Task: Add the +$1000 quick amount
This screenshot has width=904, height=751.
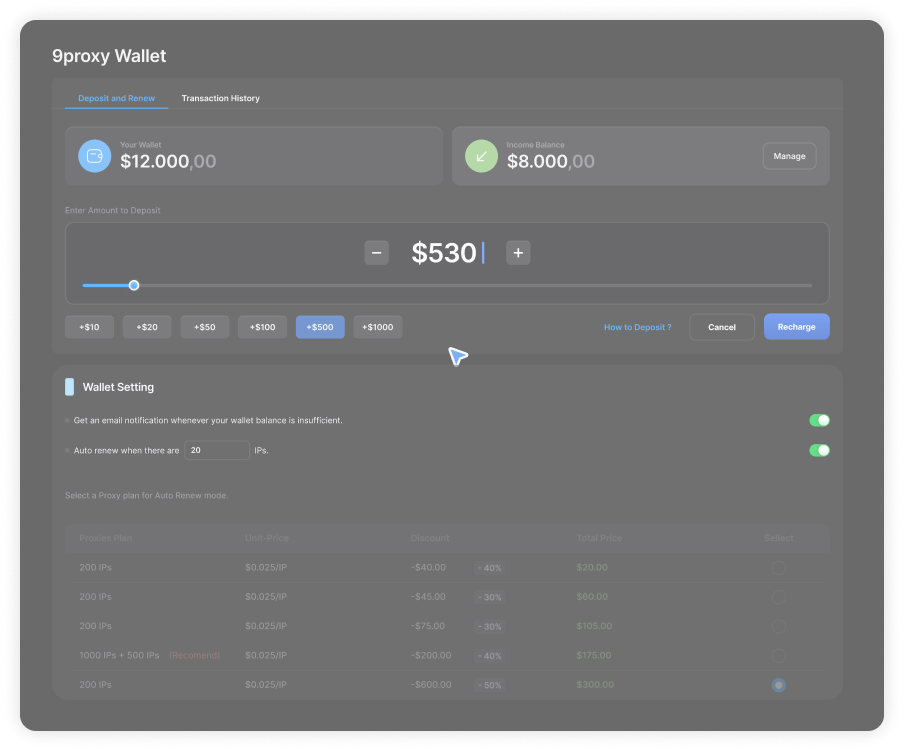Action: 377,327
